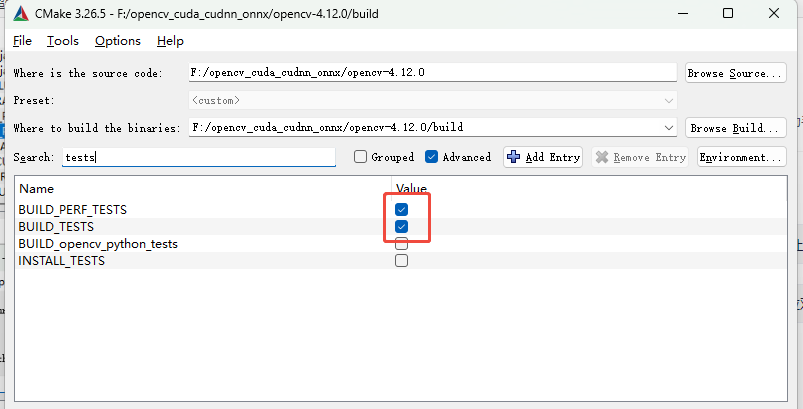803x409 pixels.
Task: Click the plus icon on Add Entry
Action: click(514, 157)
